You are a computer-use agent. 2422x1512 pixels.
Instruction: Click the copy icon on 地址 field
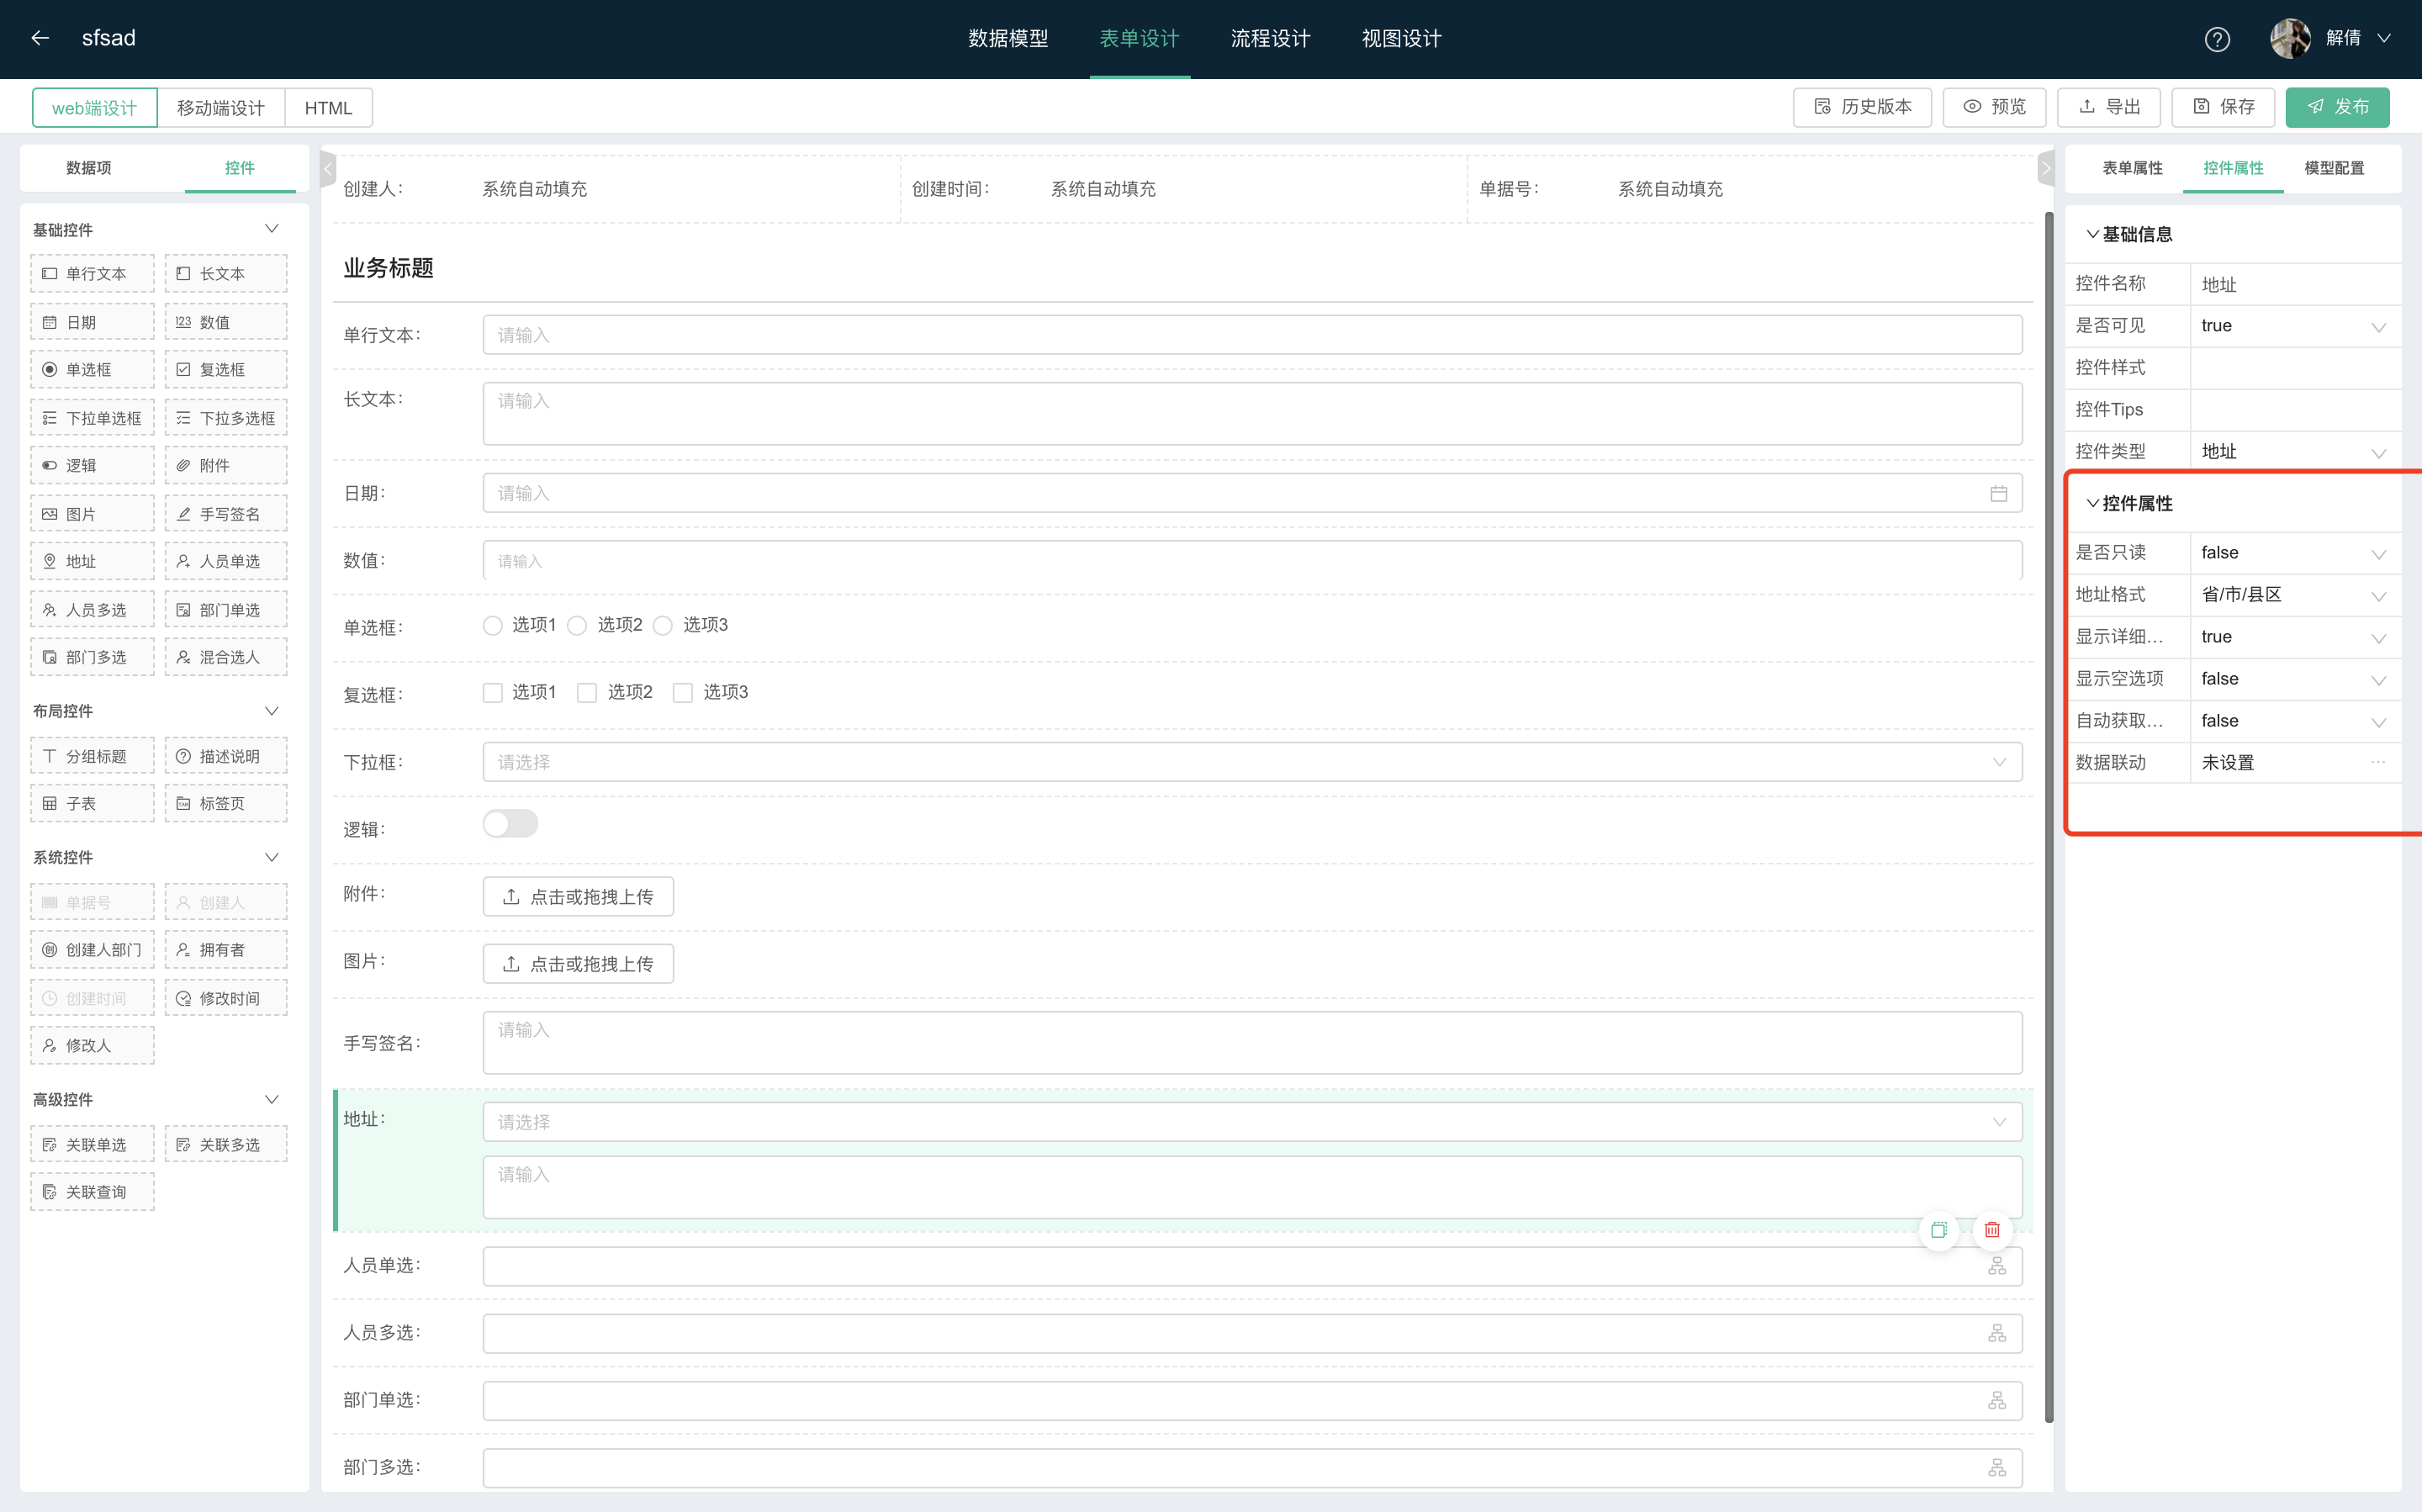point(1939,1230)
